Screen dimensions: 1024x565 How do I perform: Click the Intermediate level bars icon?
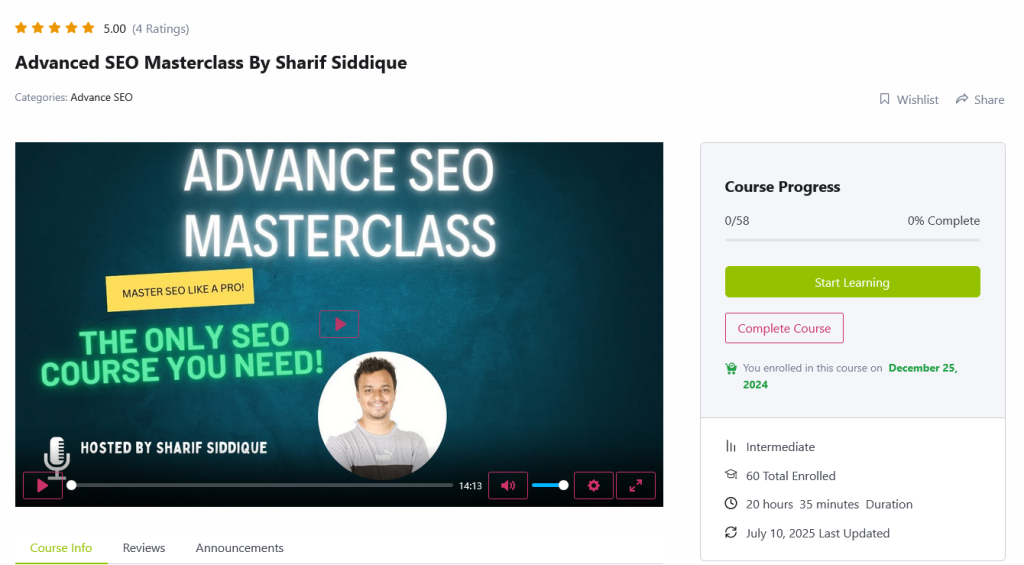coord(731,447)
